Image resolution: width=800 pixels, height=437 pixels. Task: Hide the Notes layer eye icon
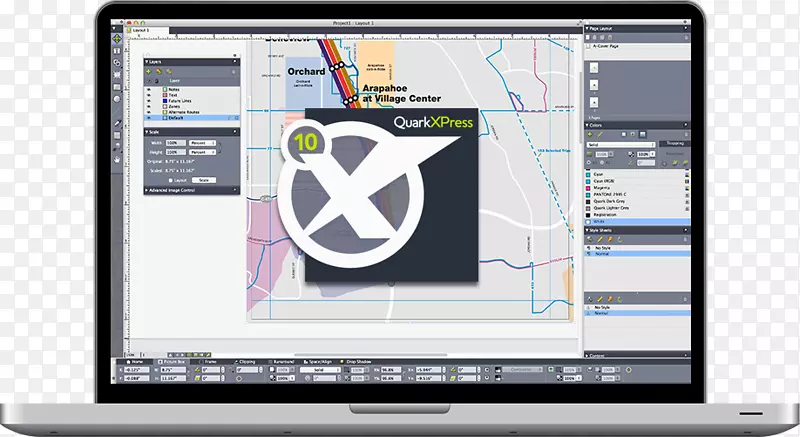[x=149, y=89]
